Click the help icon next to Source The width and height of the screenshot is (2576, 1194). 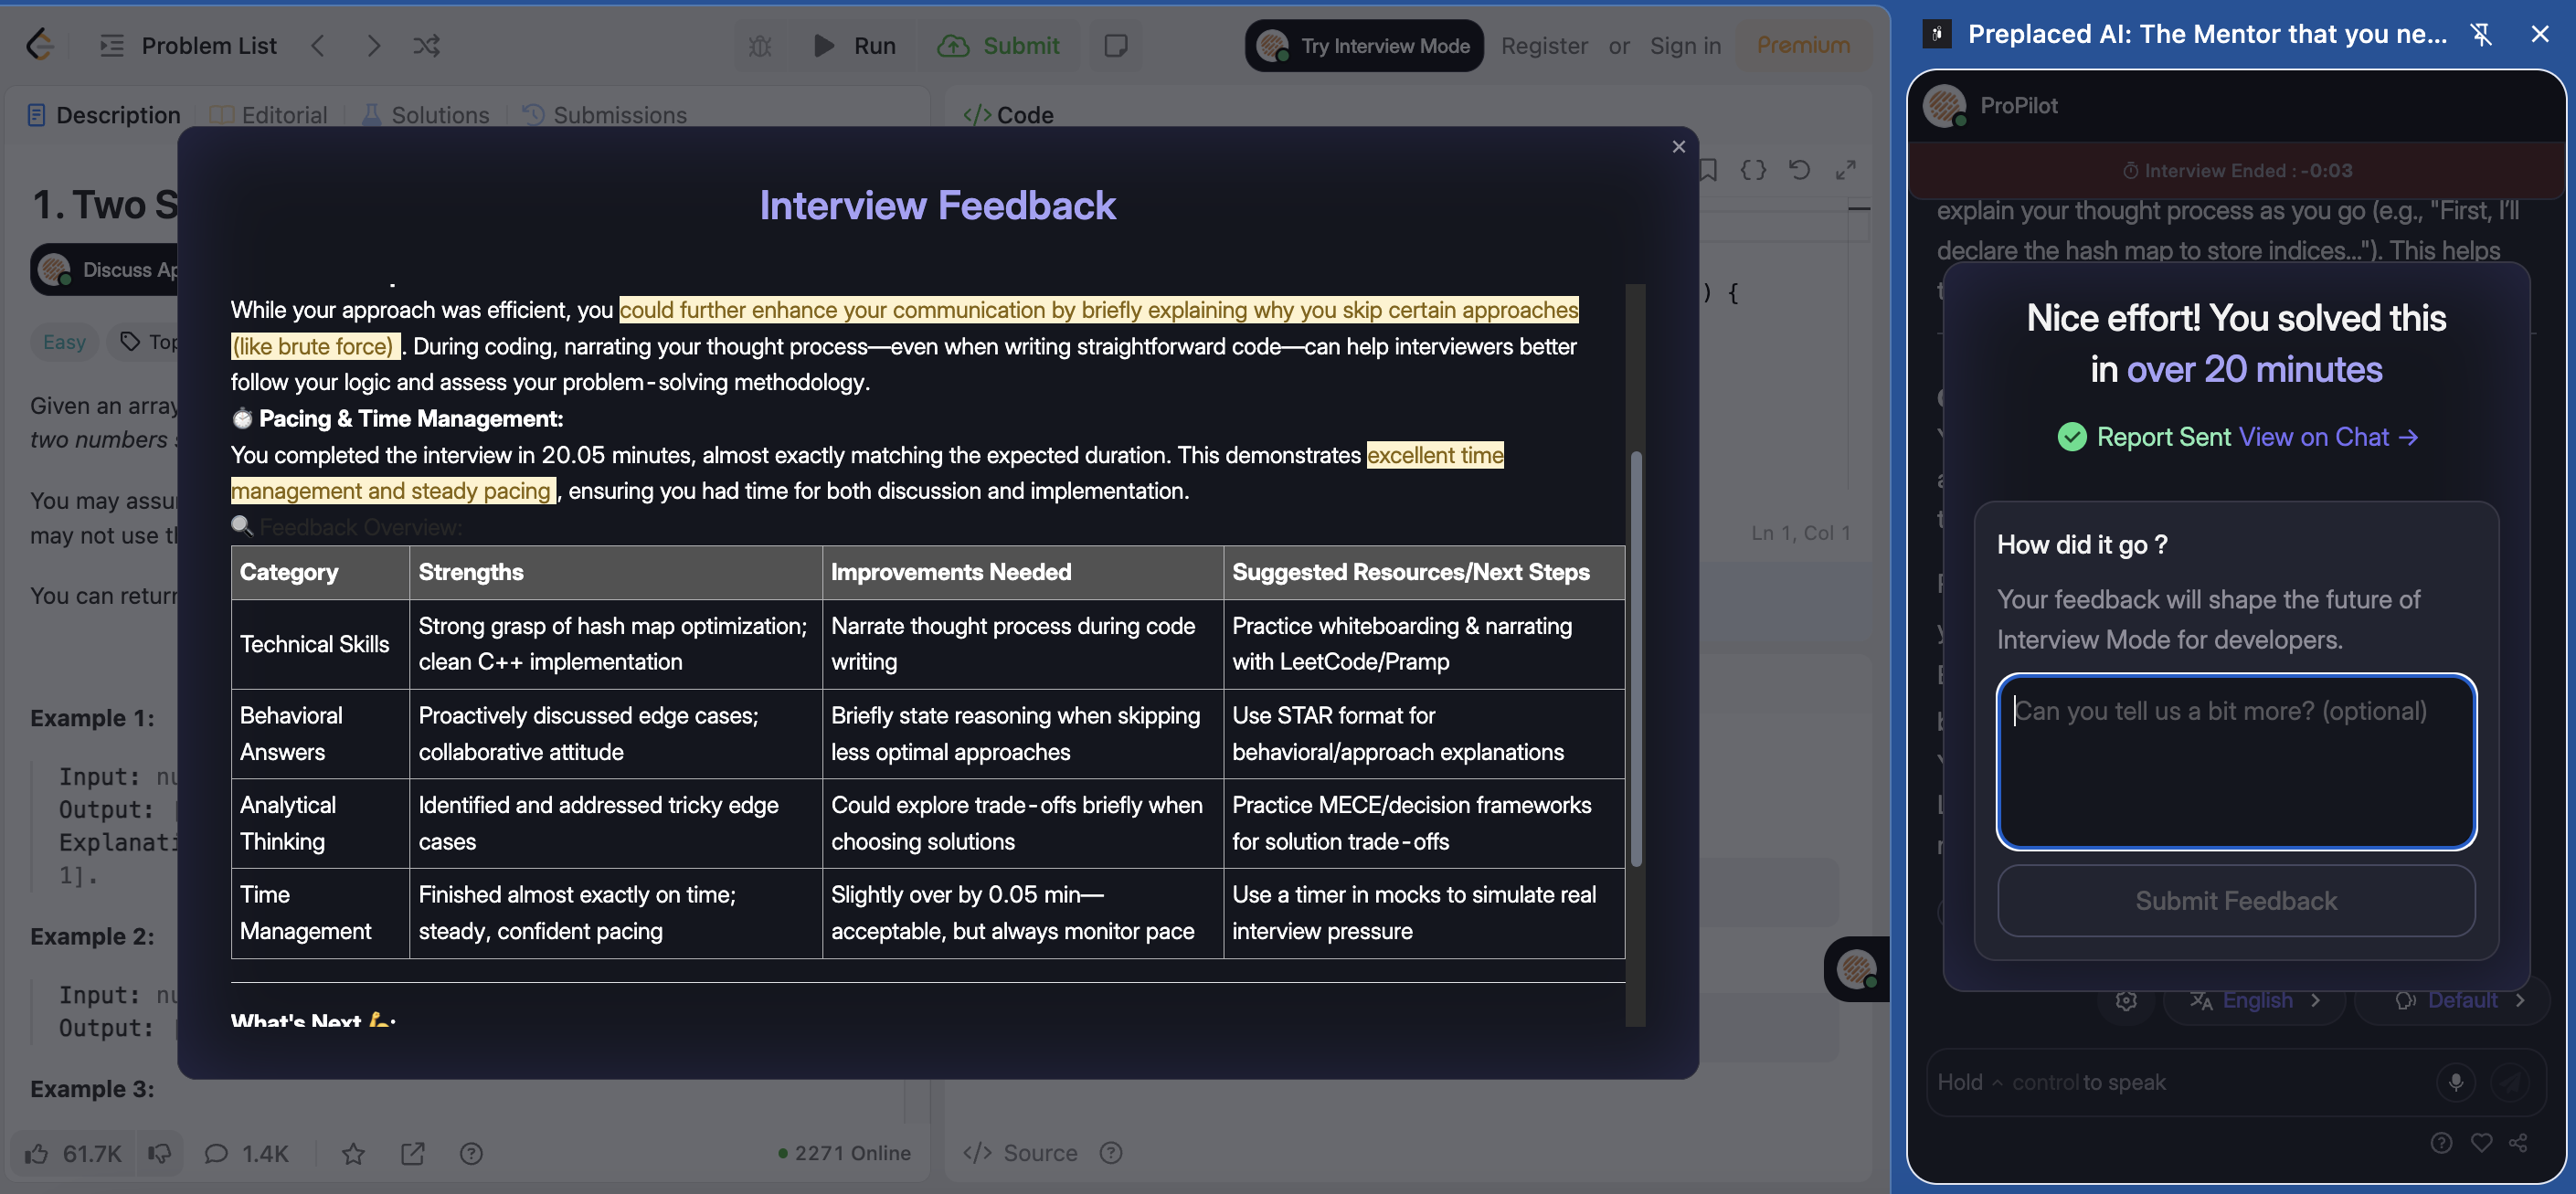click(1111, 1153)
